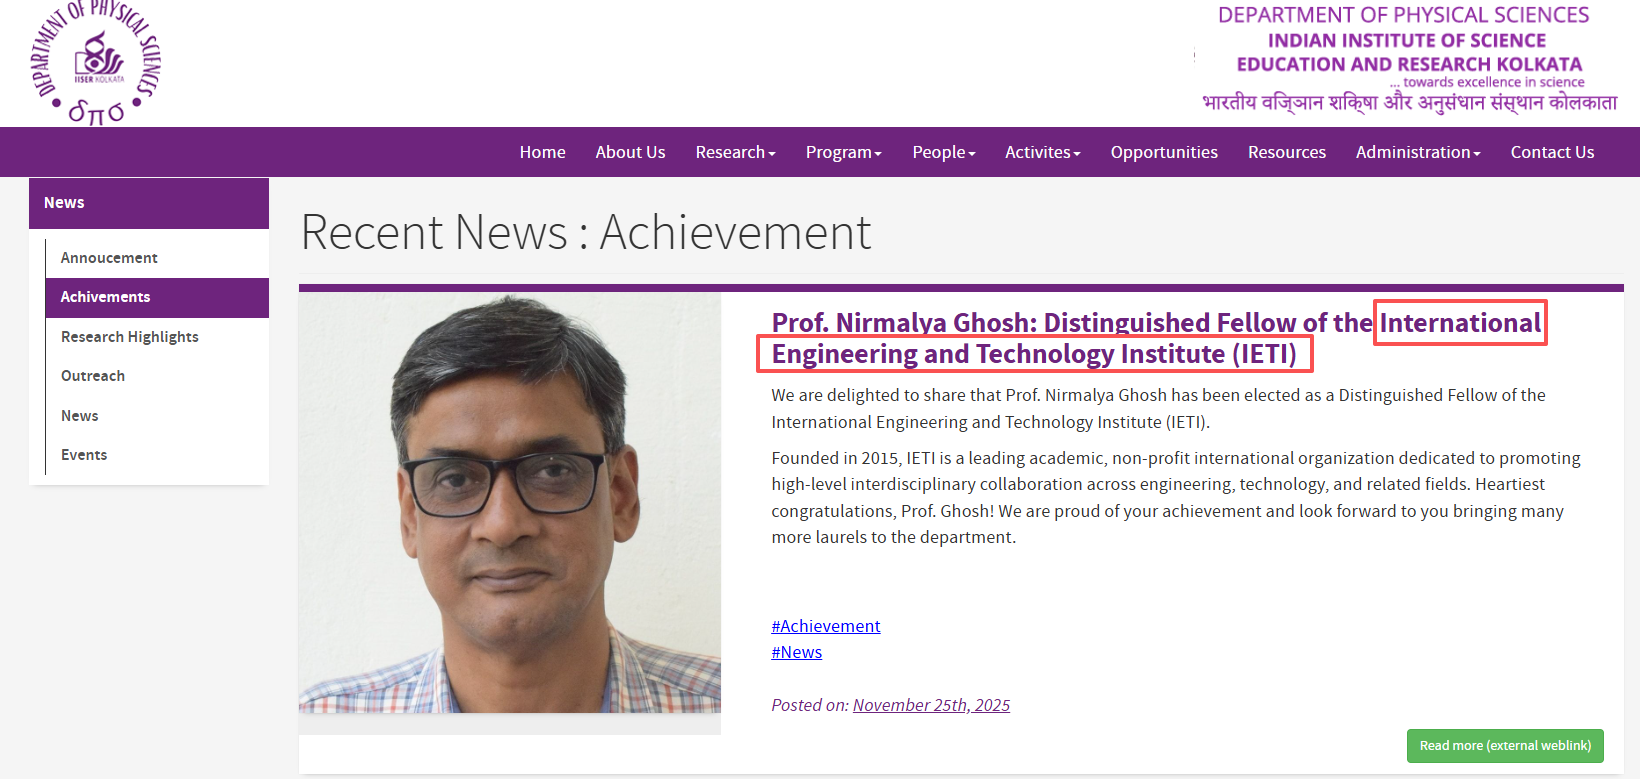1640x779 pixels.
Task: Open the People dropdown menu
Action: (943, 152)
